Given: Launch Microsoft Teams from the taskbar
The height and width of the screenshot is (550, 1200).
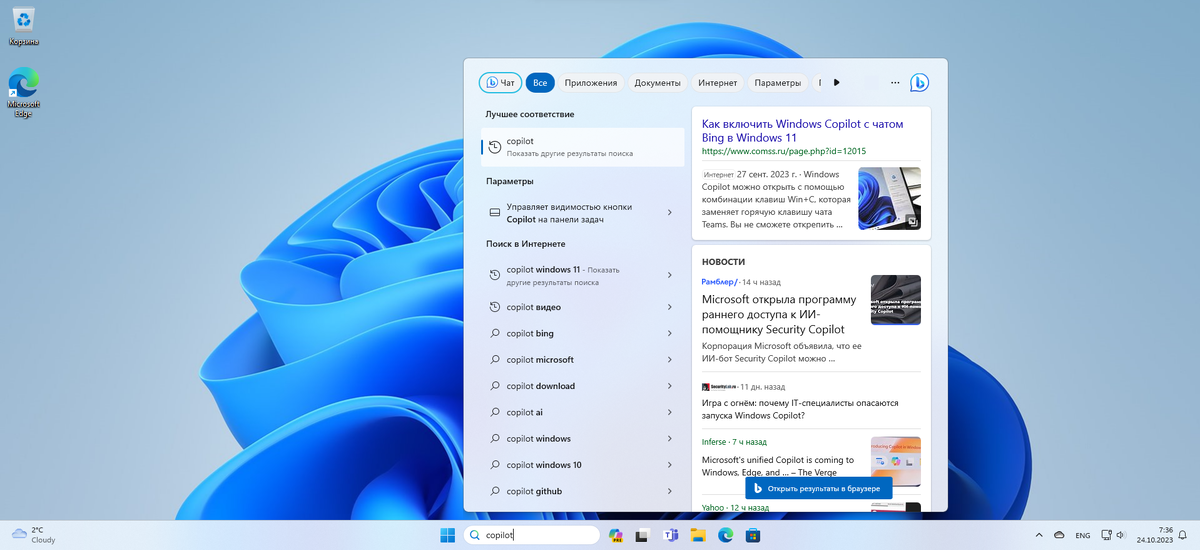Looking at the screenshot, I should pyautogui.click(x=670, y=535).
